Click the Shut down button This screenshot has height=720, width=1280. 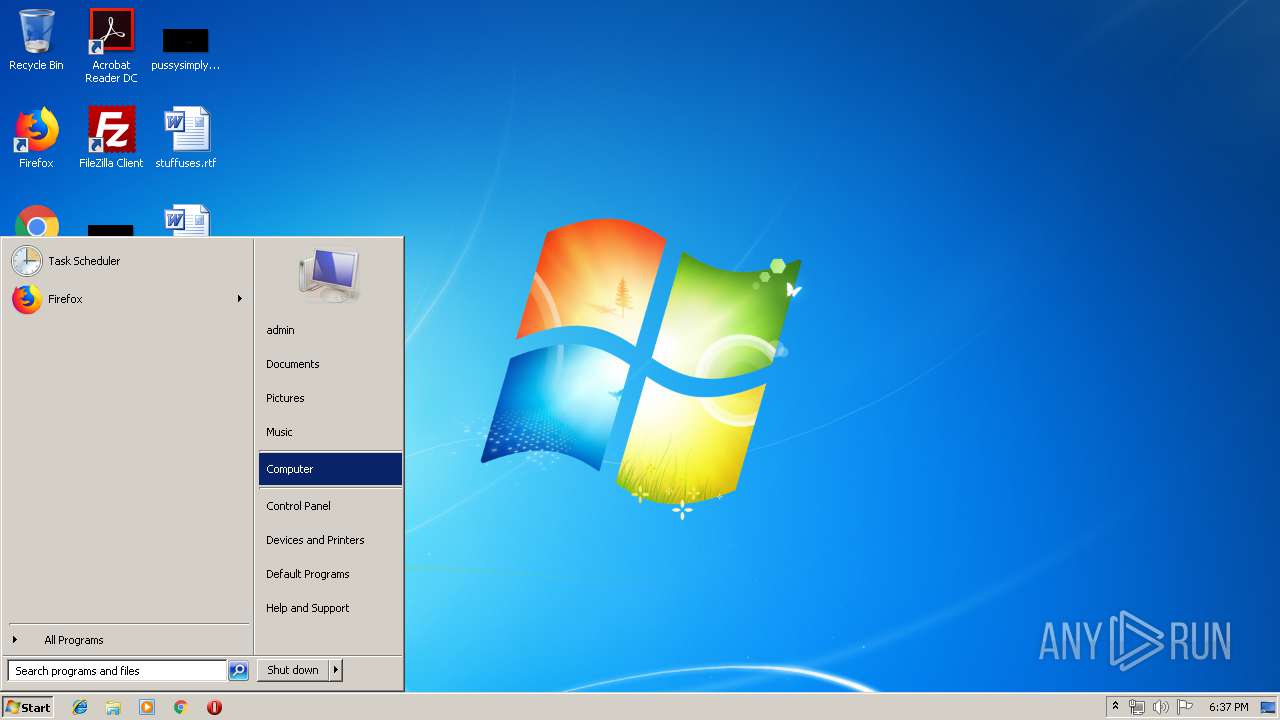click(293, 670)
